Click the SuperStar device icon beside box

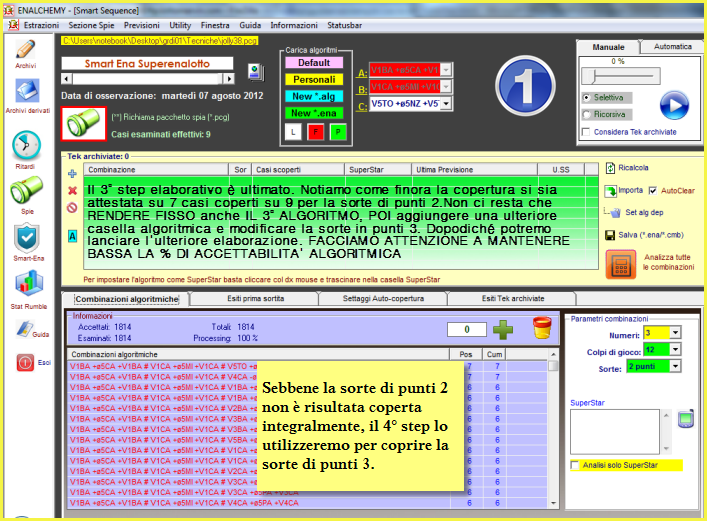point(686,419)
